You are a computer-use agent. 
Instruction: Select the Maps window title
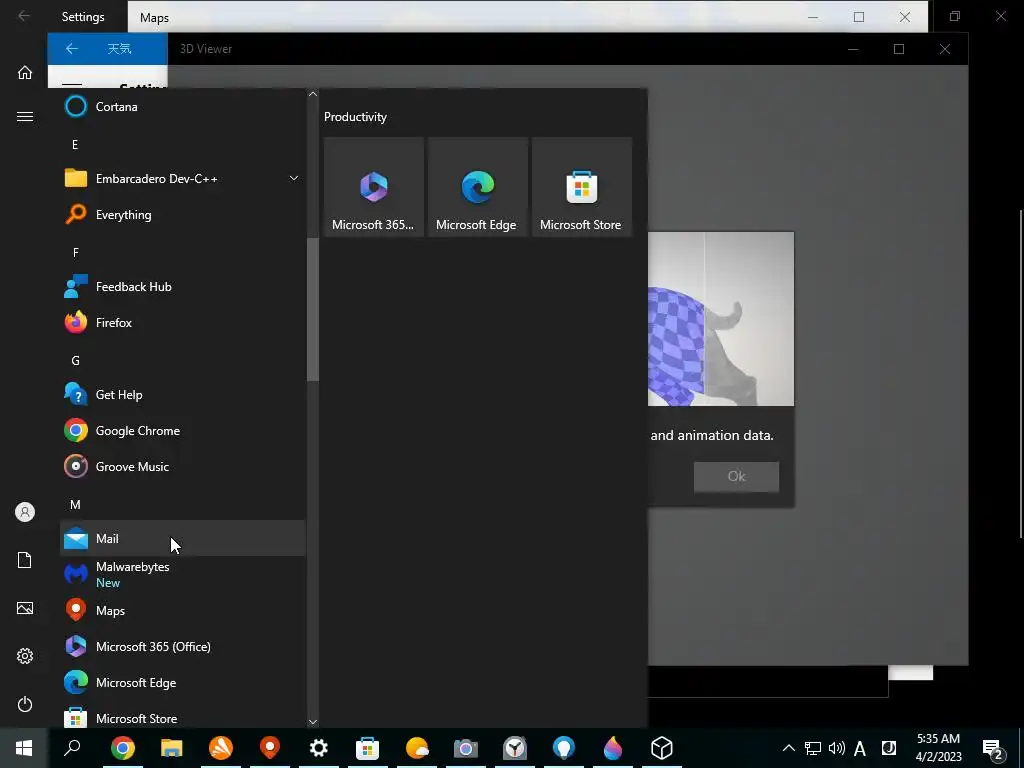click(x=154, y=18)
